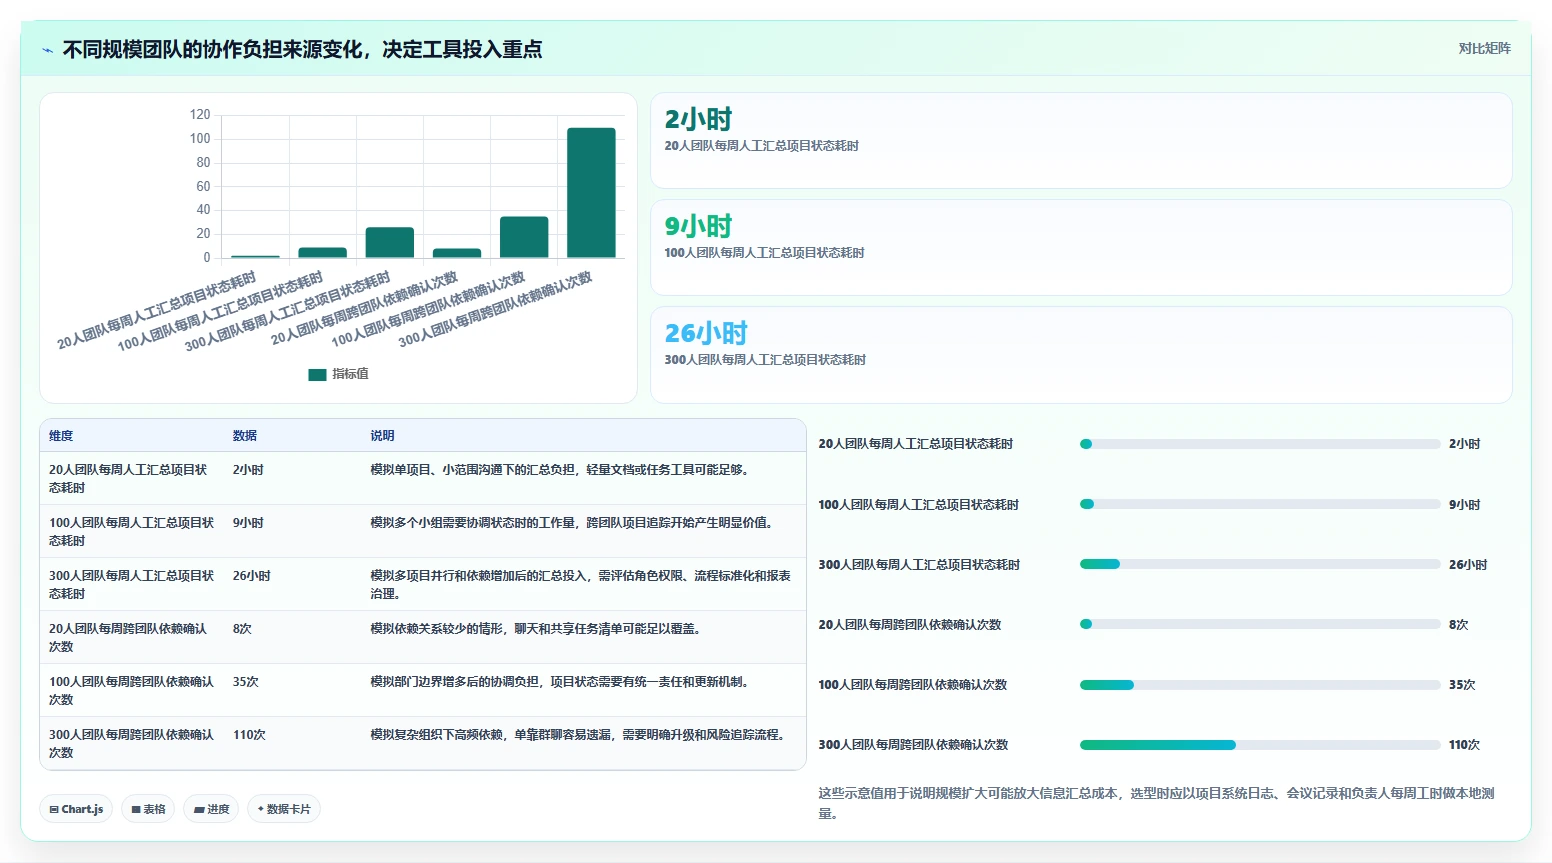1552x863 pixels.
Task: Select the 9小时 data card
Action: coord(1081,247)
